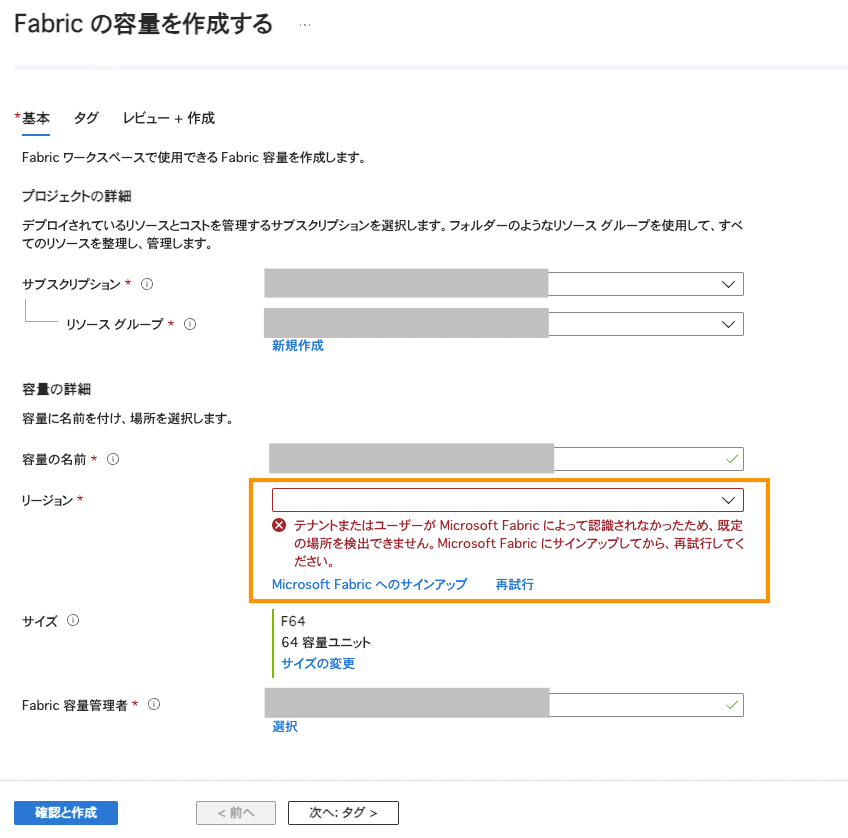Click the 次へ: タグ button
The image size is (848, 838).
click(x=343, y=813)
